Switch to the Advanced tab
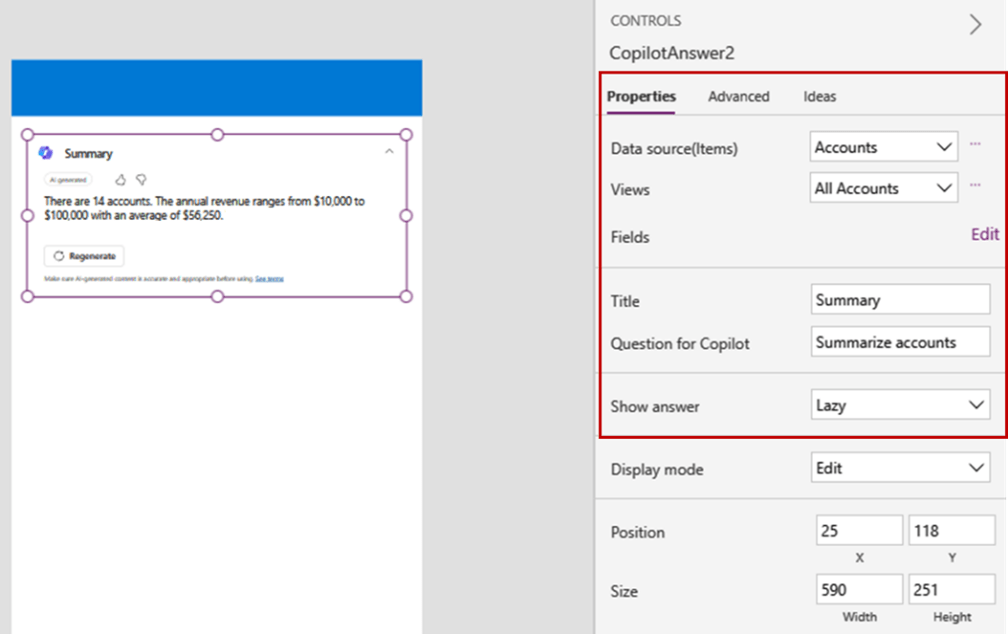 point(738,97)
